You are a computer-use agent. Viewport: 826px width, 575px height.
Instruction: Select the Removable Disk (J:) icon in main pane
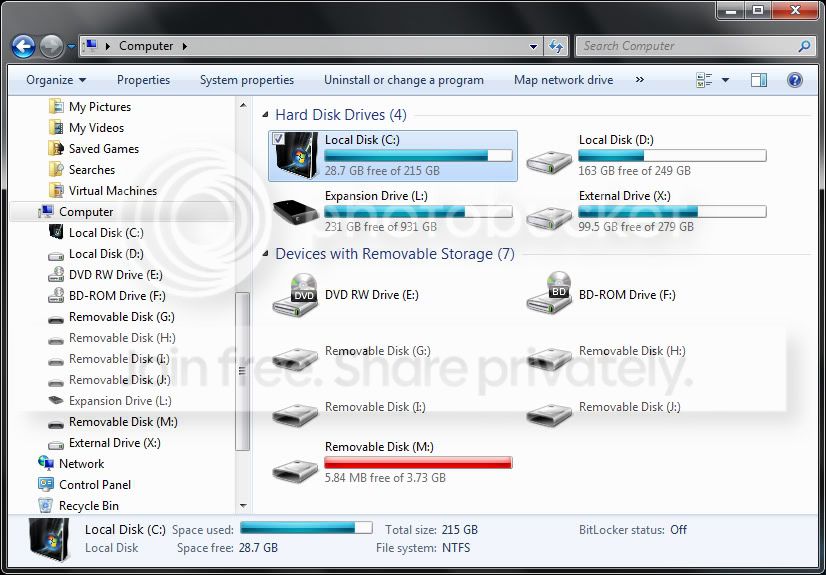pyautogui.click(x=549, y=414)
